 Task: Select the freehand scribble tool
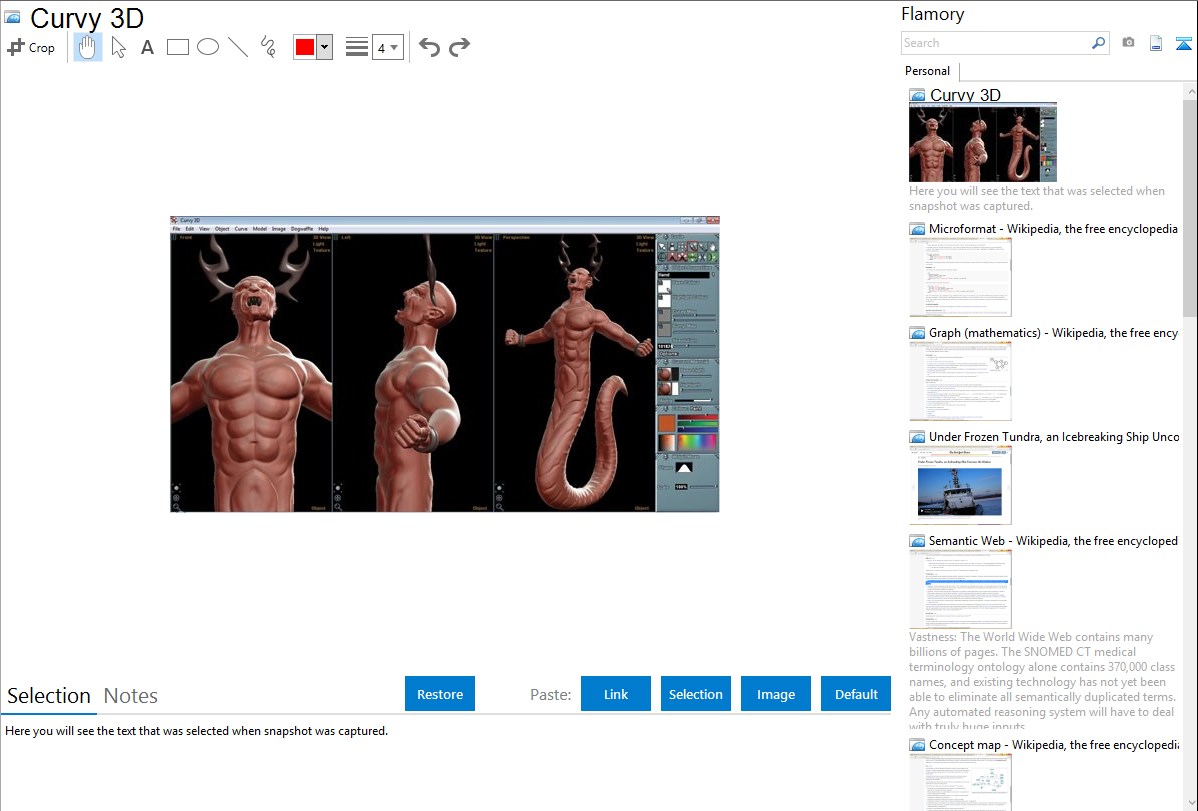pyautogui.click(x=268, y=47)
